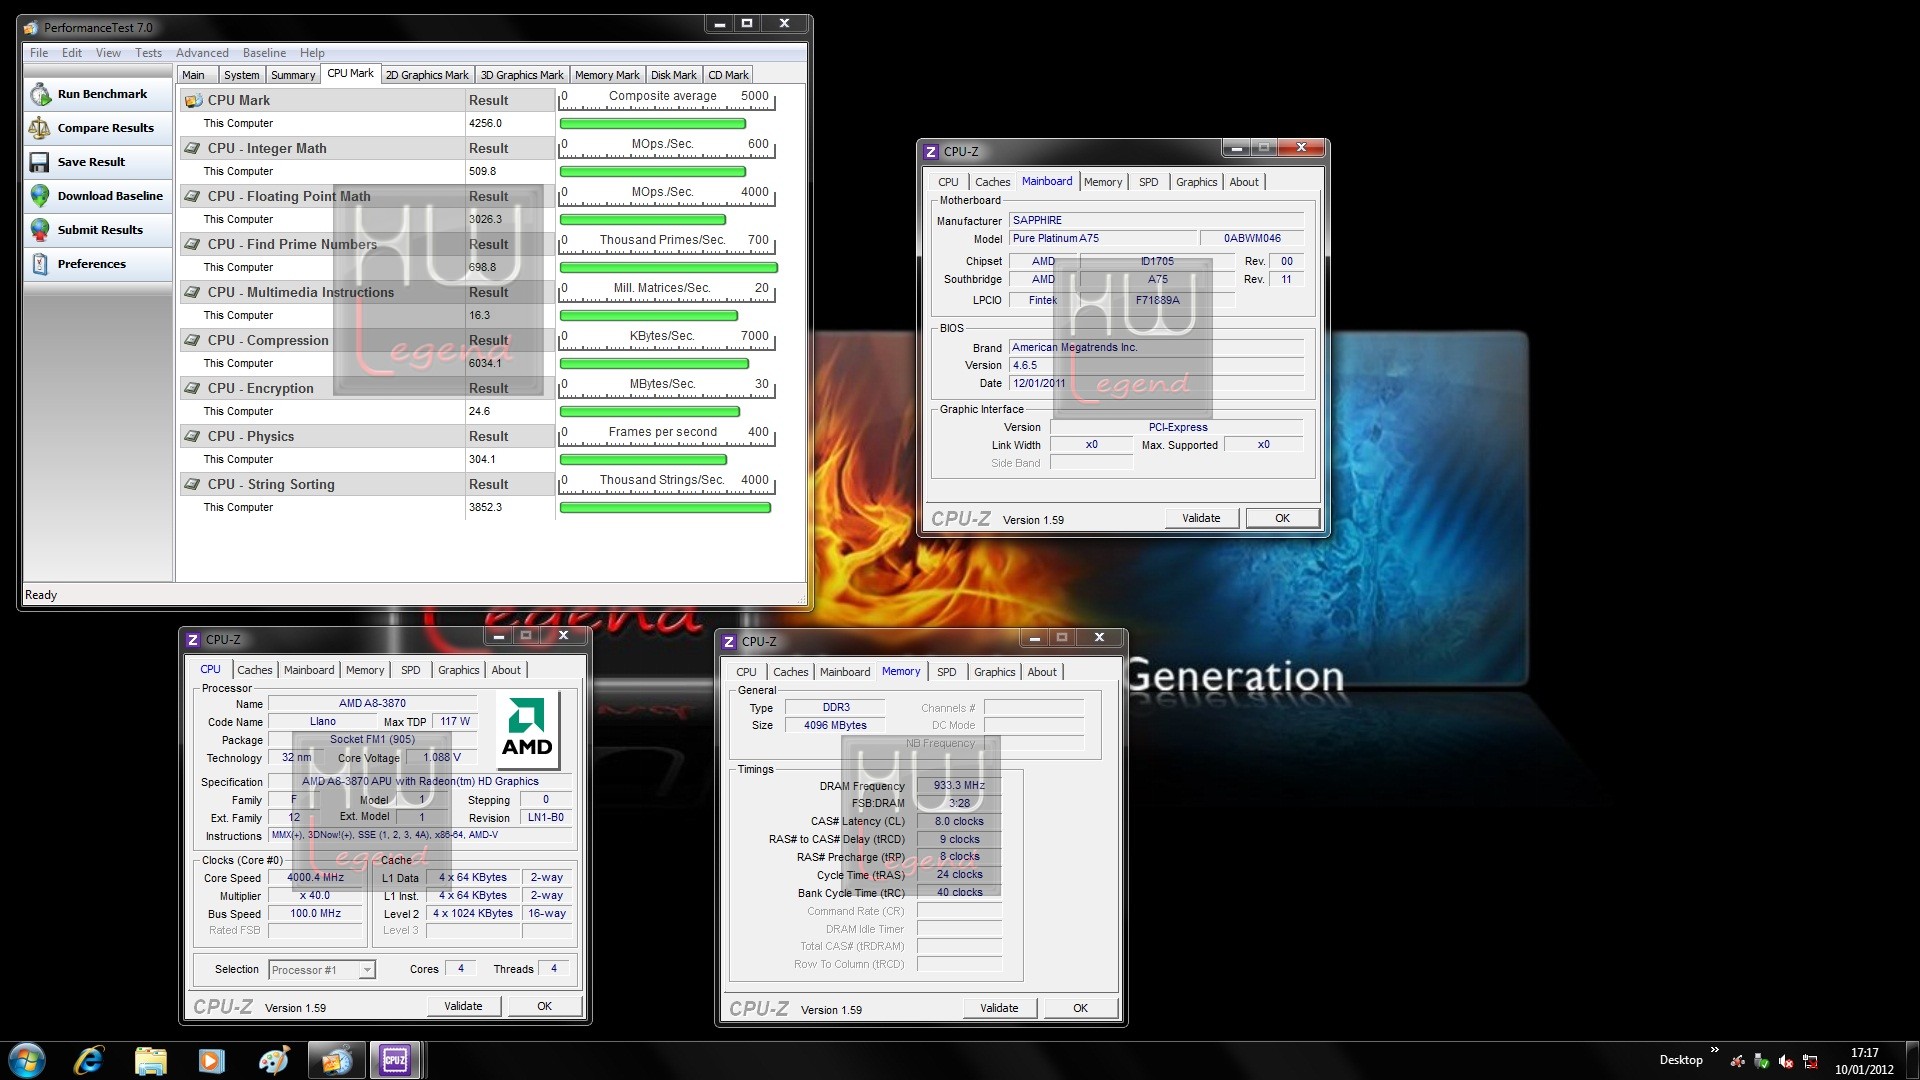Click the icon beside CPU - Multimedia Instructions
The width and height of the screenshot is (1920, 1080).
click(193, 292)
